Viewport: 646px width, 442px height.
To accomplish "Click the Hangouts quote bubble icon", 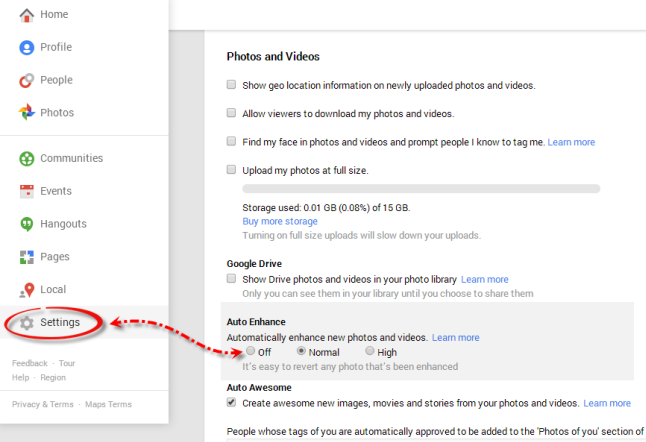I will point(27,224).
